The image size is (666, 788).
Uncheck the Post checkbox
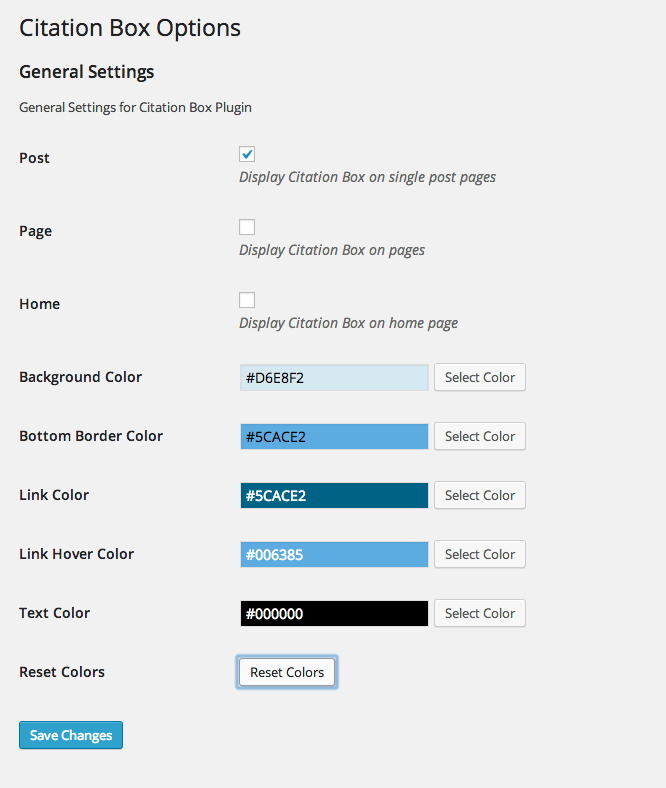point(247,154)
